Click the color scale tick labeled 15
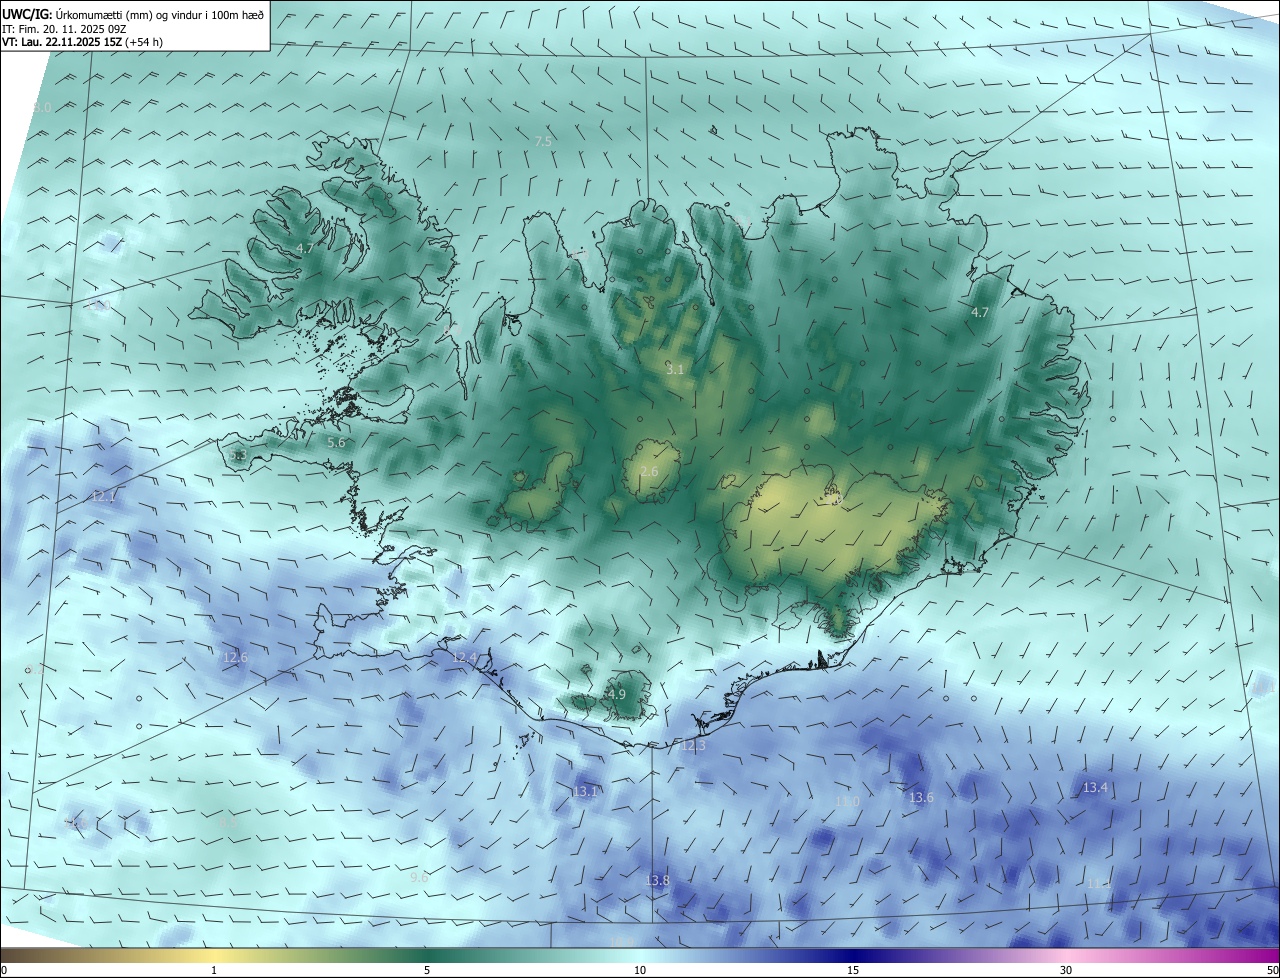This screenshot has height=978, width=1280. [x=853, y=970]
